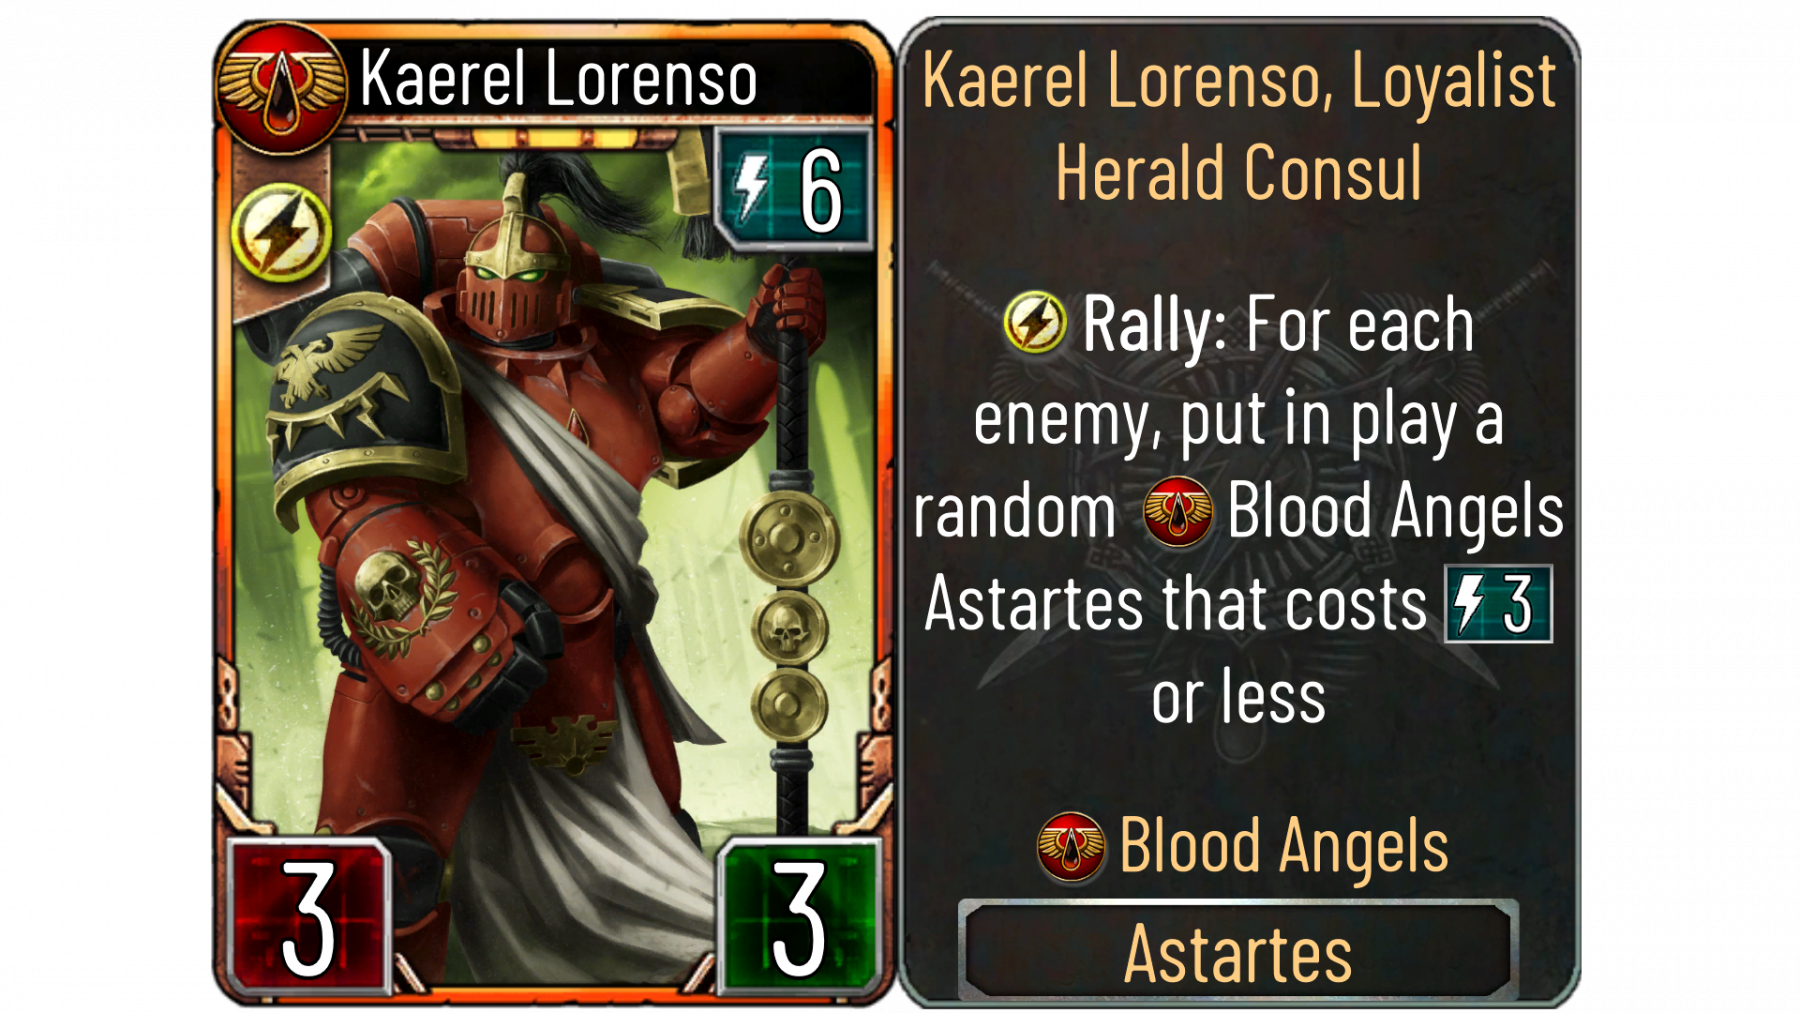Click the Blood Angels emblem inside ability text
This screenshot has height=1013, width=1800.
coord(1178,511)
